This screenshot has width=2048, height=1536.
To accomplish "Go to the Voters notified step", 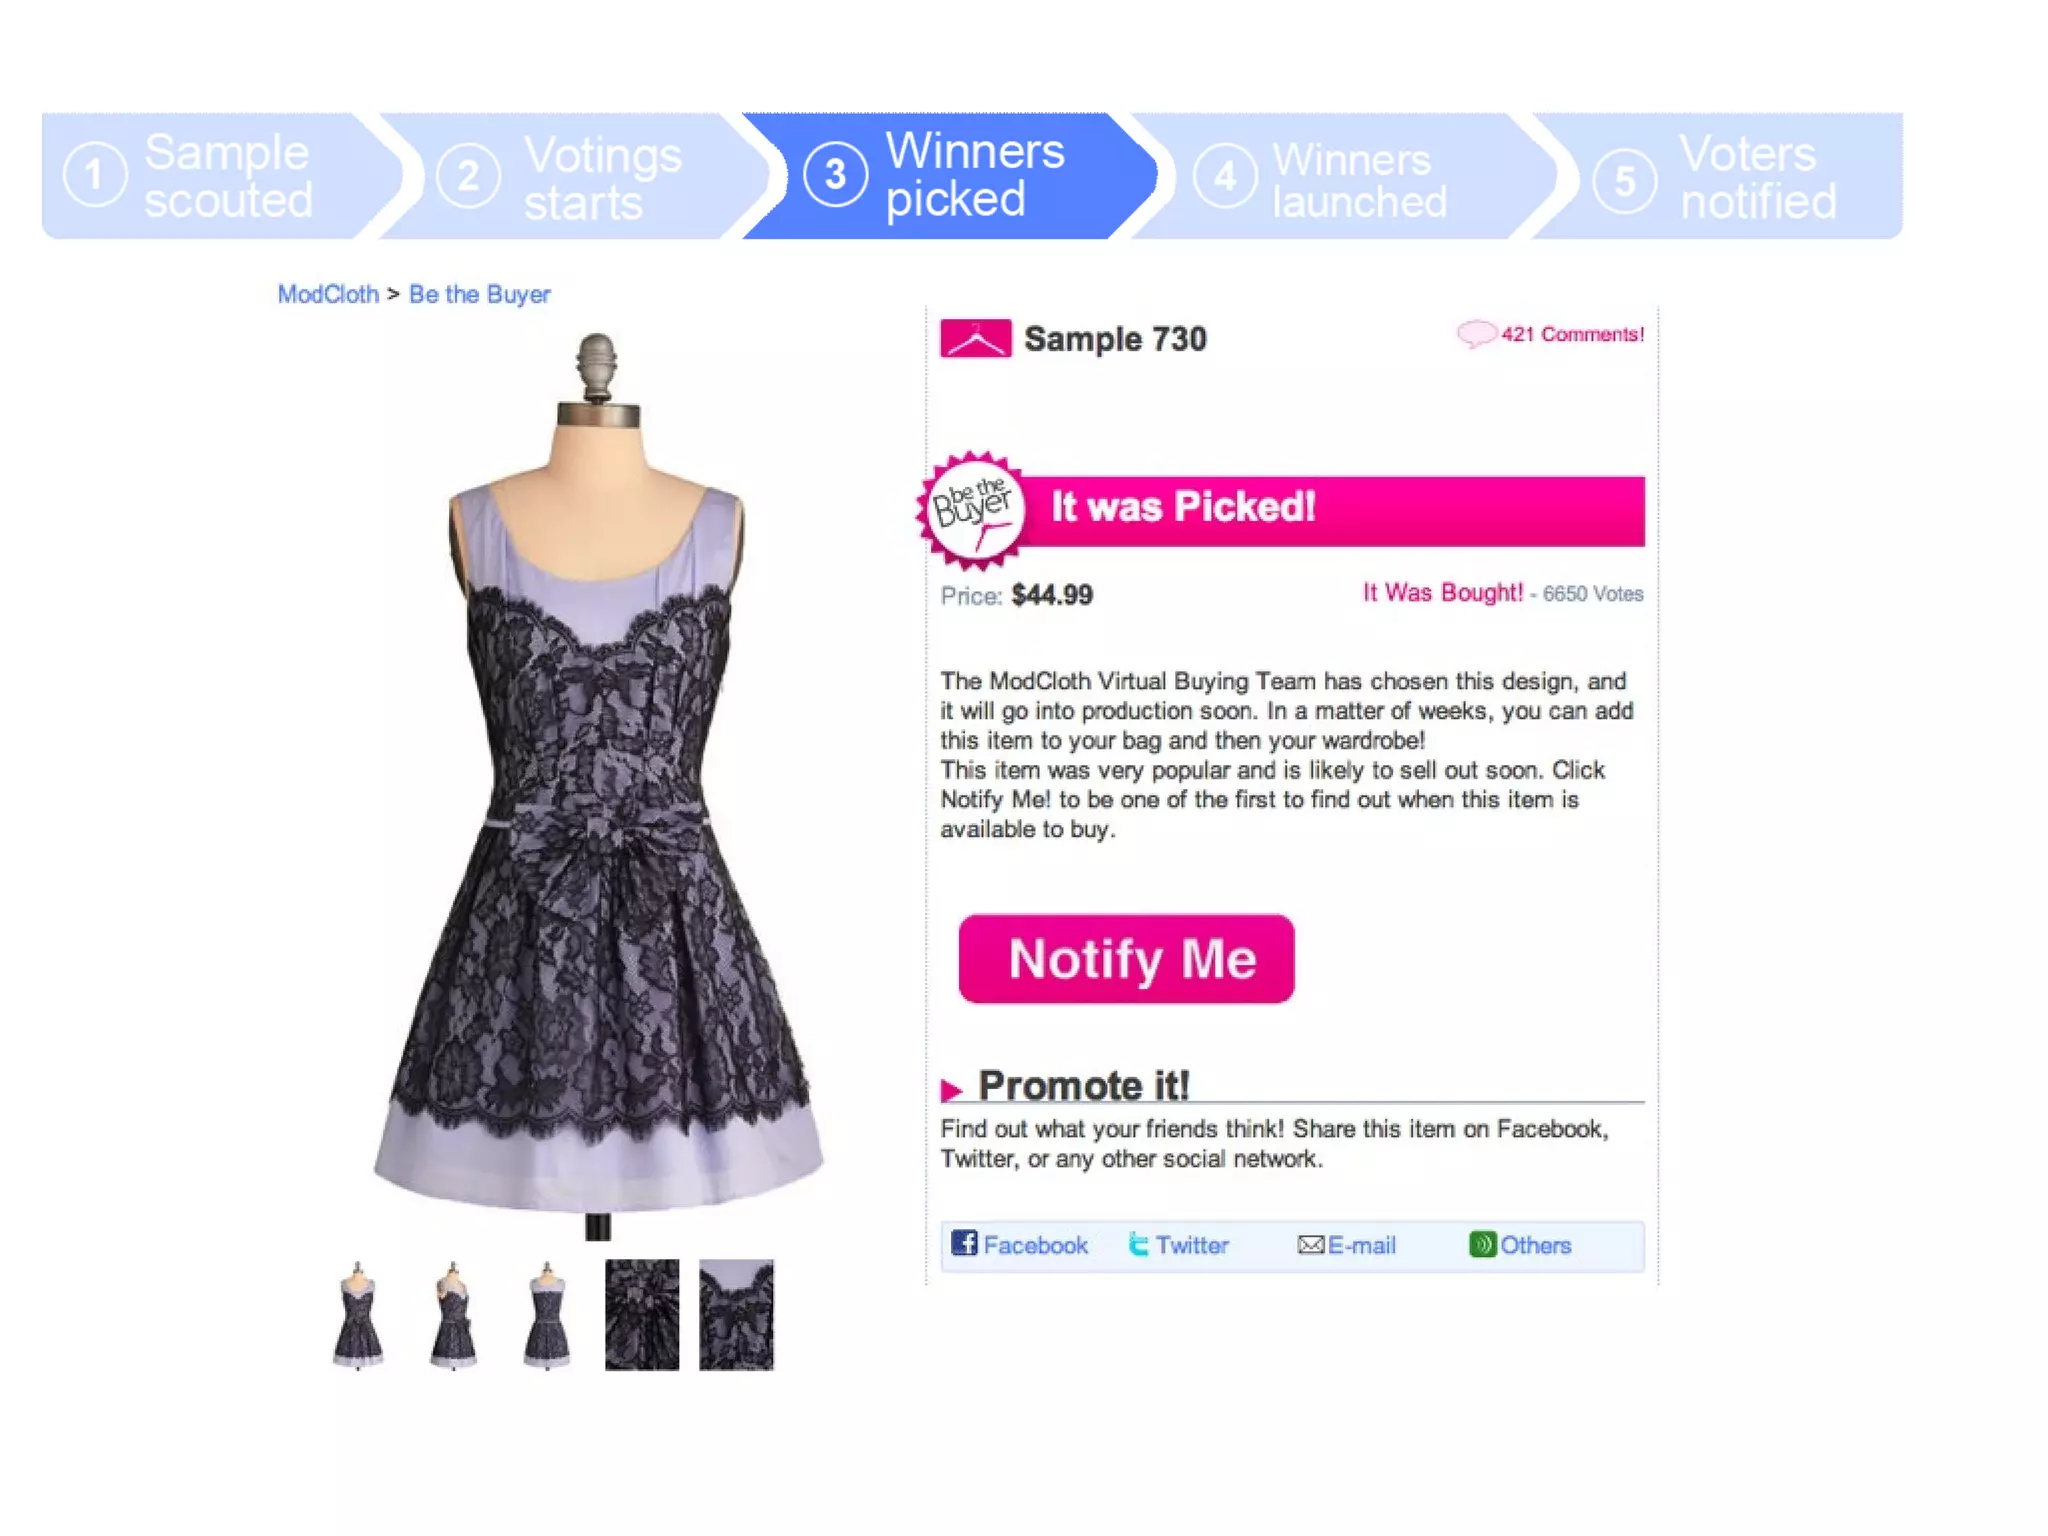I will coord(1720,175).
